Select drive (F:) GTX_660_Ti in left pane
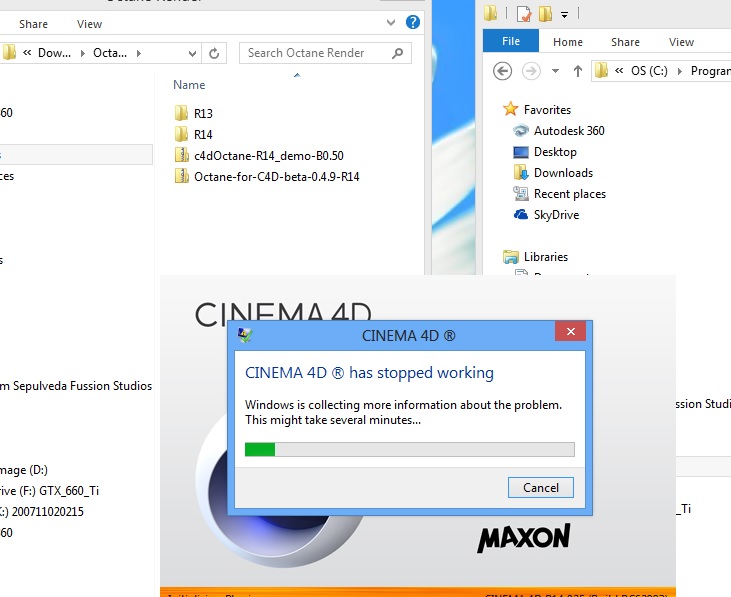This screenshot has height=597, width=731. (49, 490)
